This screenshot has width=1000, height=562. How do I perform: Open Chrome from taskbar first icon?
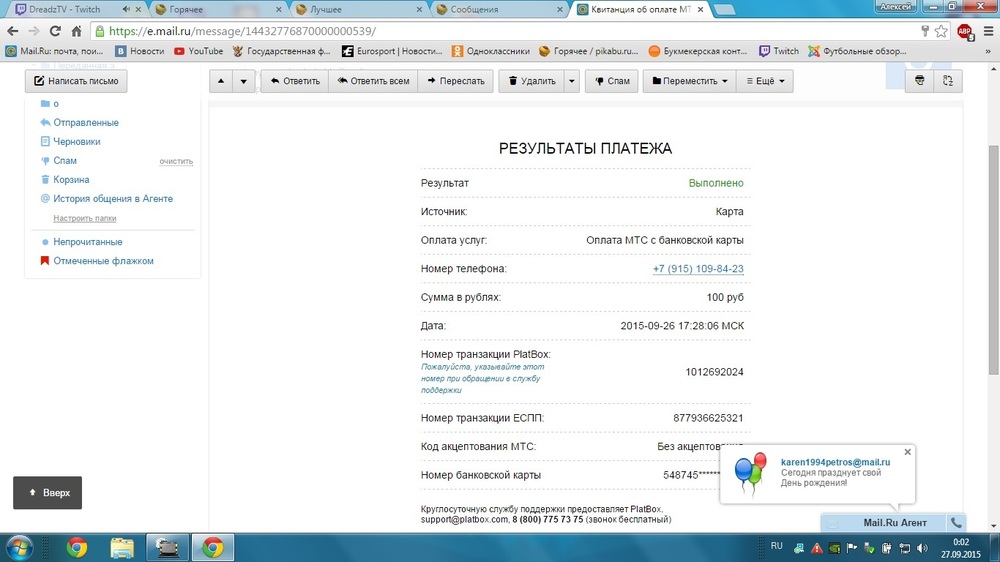[x=77, y=547]
